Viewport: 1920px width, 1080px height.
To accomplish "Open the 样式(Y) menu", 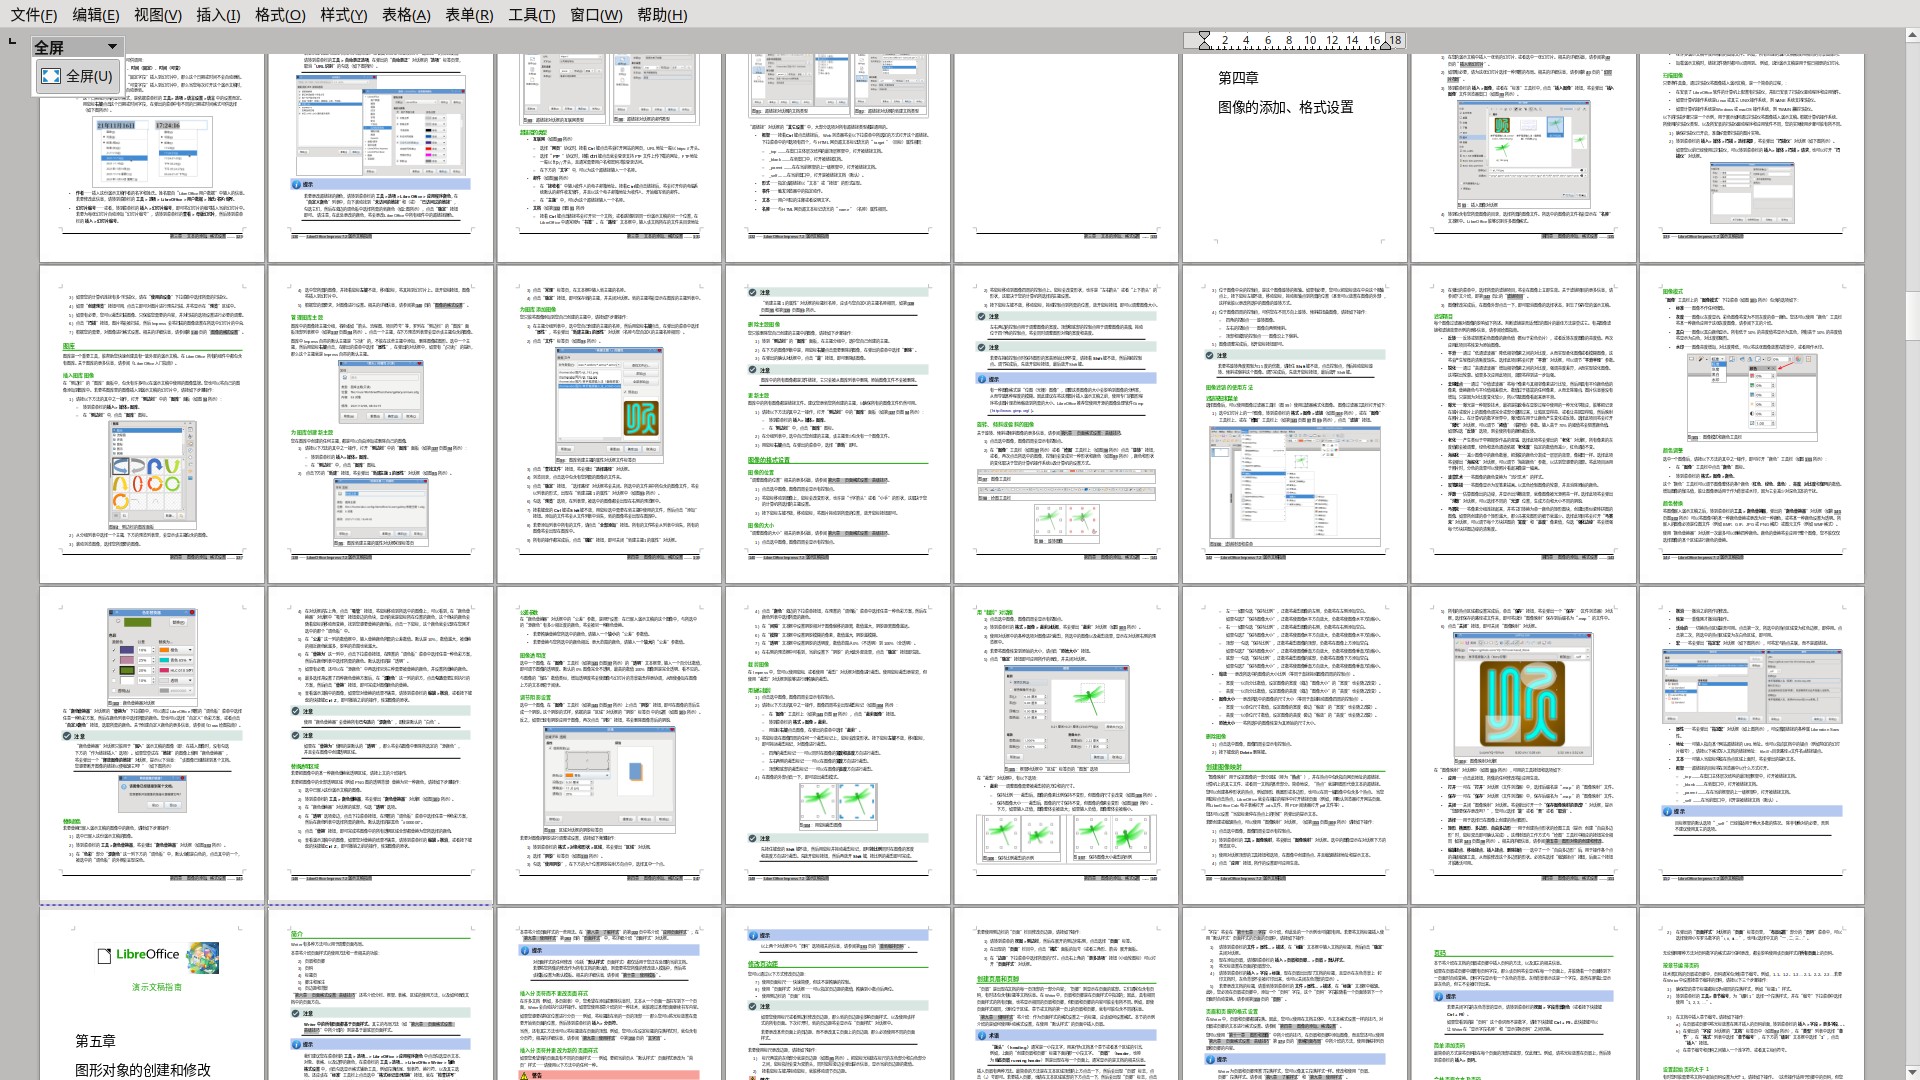I will [x=343, y=15].
